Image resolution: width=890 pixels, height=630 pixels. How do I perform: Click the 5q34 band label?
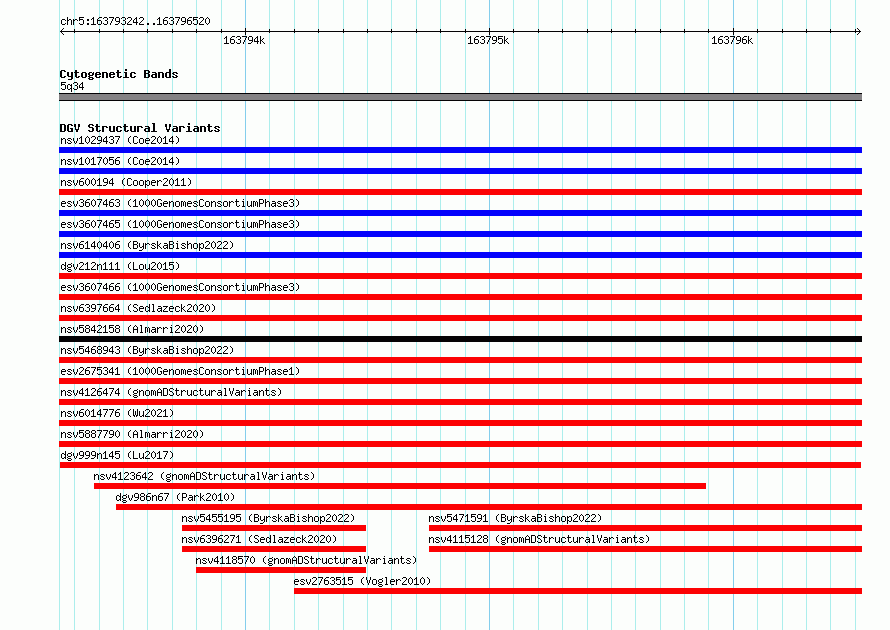72,86
